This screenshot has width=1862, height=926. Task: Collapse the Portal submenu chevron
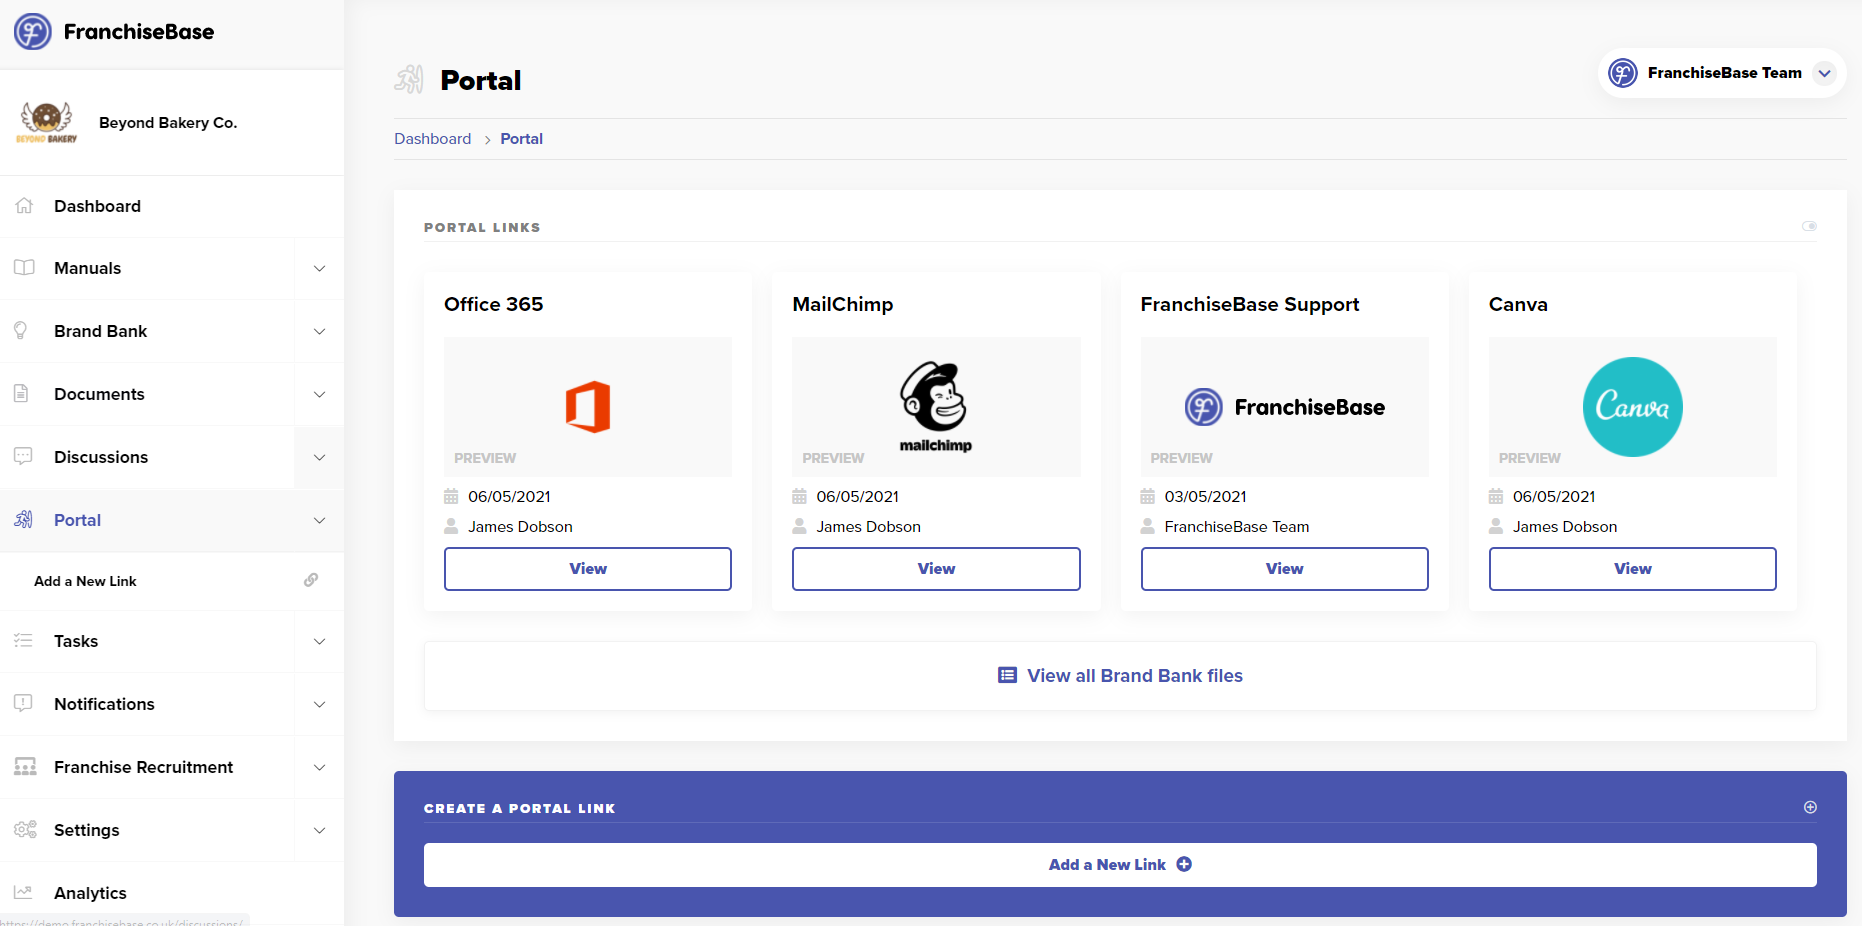[320, 520]
